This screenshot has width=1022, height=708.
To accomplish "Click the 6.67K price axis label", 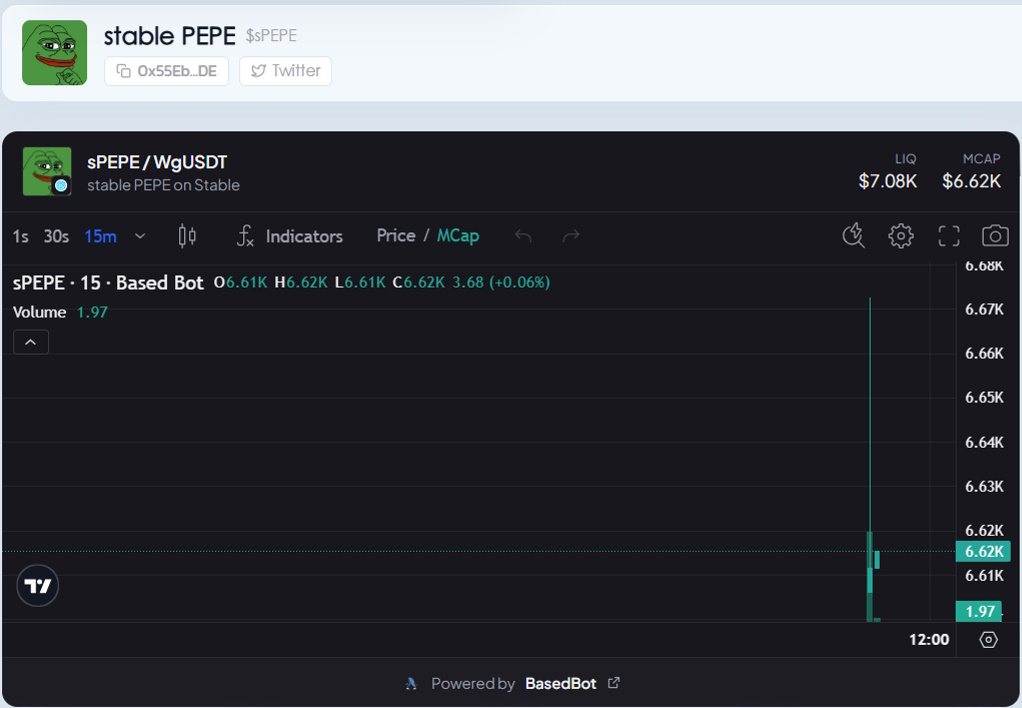I will 984,309.
